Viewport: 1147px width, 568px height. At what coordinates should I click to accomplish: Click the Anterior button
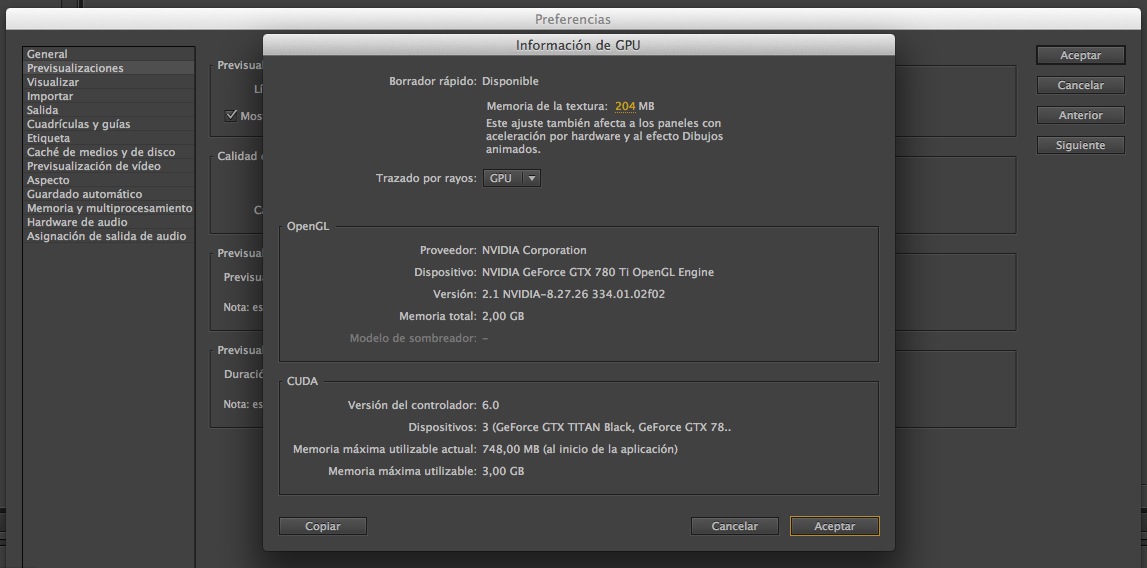tap(1080, 115)
